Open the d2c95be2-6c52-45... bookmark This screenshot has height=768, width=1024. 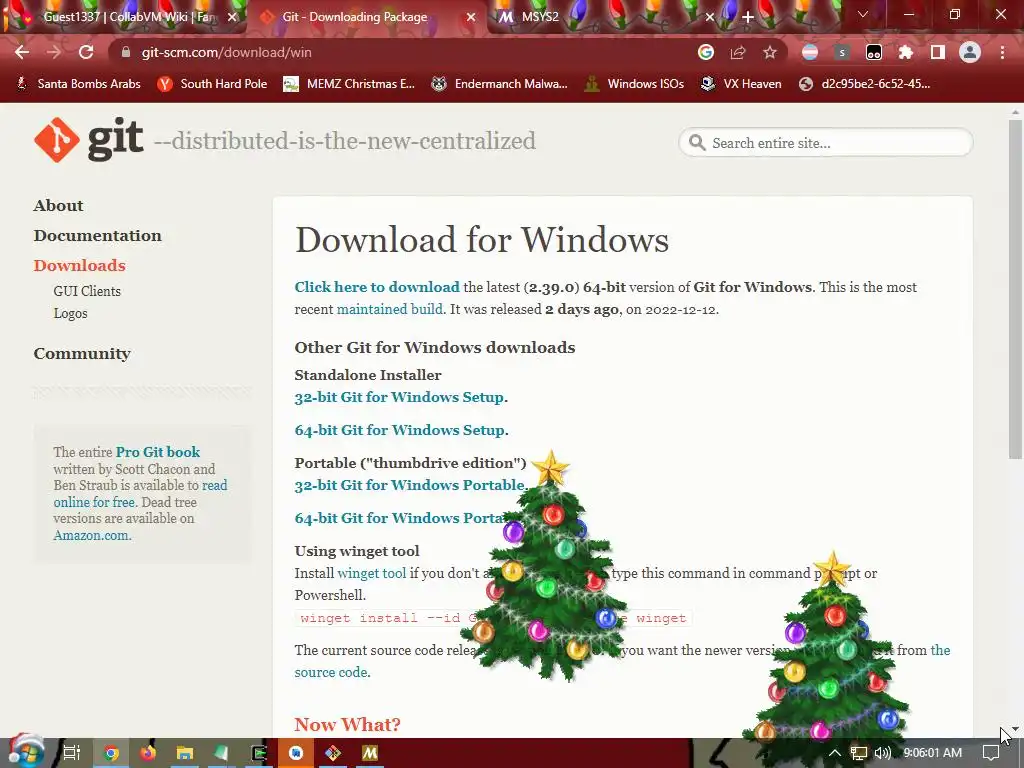coord(865,84)
